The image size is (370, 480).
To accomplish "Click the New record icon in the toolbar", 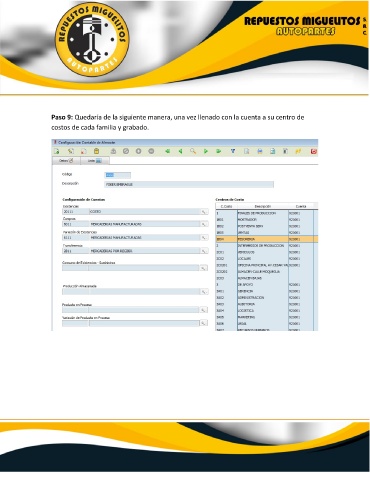I will [57, 151].
